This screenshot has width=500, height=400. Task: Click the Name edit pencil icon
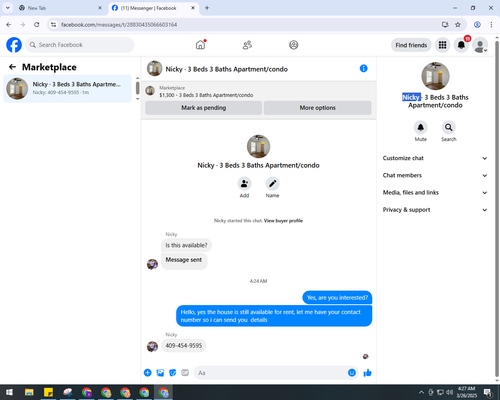(x=272, y=183)
